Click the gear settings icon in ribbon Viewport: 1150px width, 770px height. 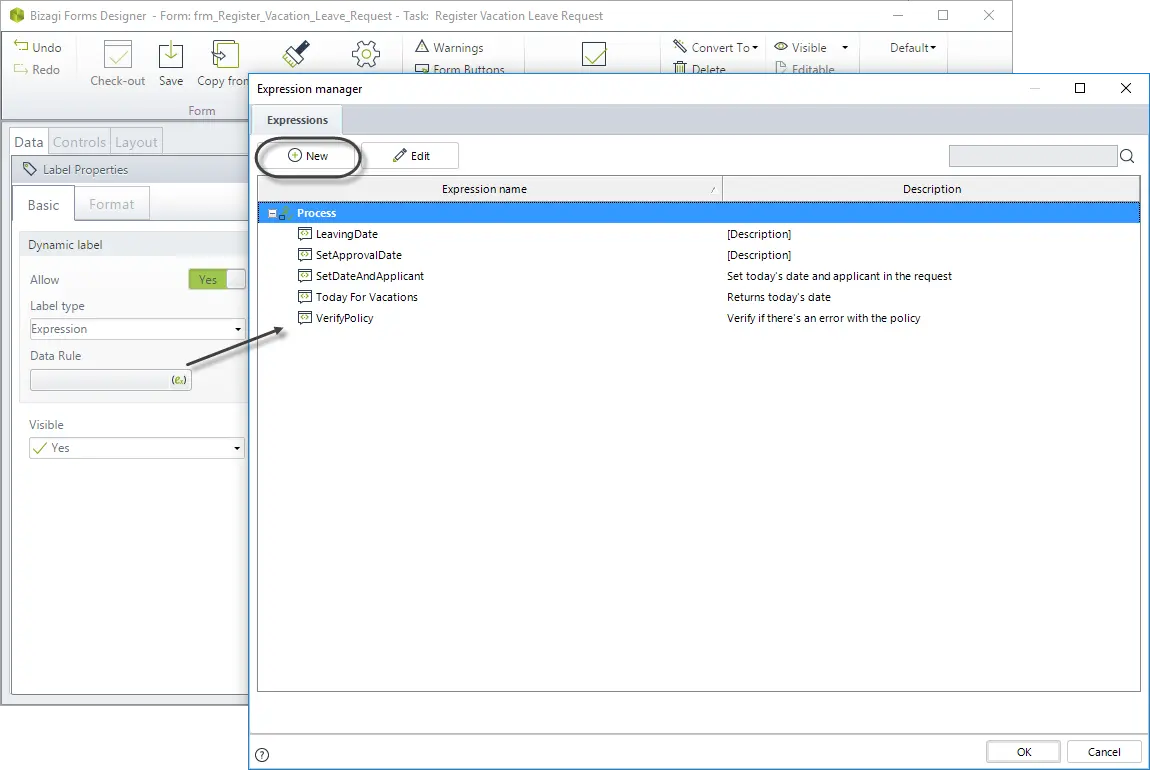365,54
